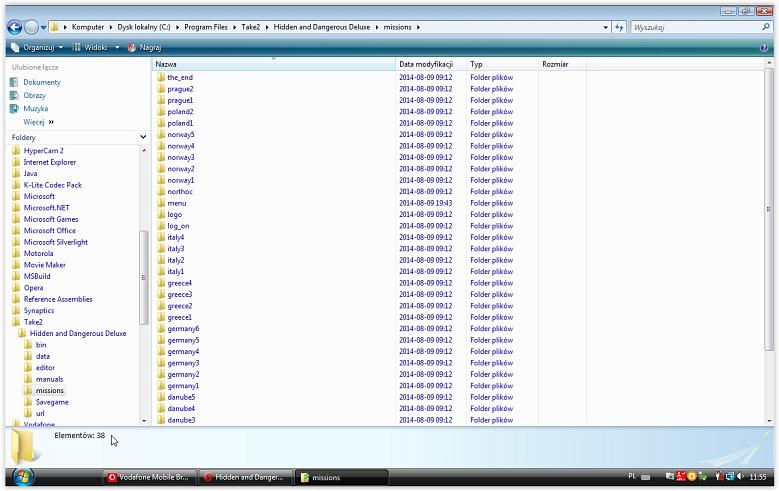
Task: Open the Help question mark icon
Action: [x=764, y=48]
